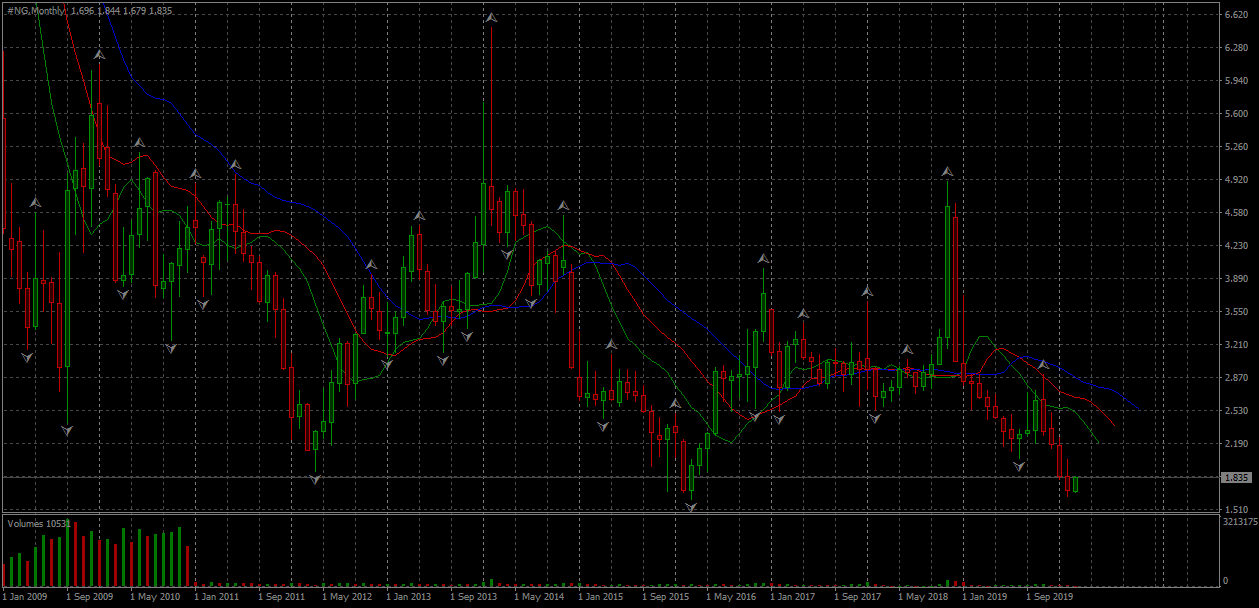This screenshot has width=1259, height=608.
Task: Select the Volumes 10531 indicator label
Action: tap(39, 523)
